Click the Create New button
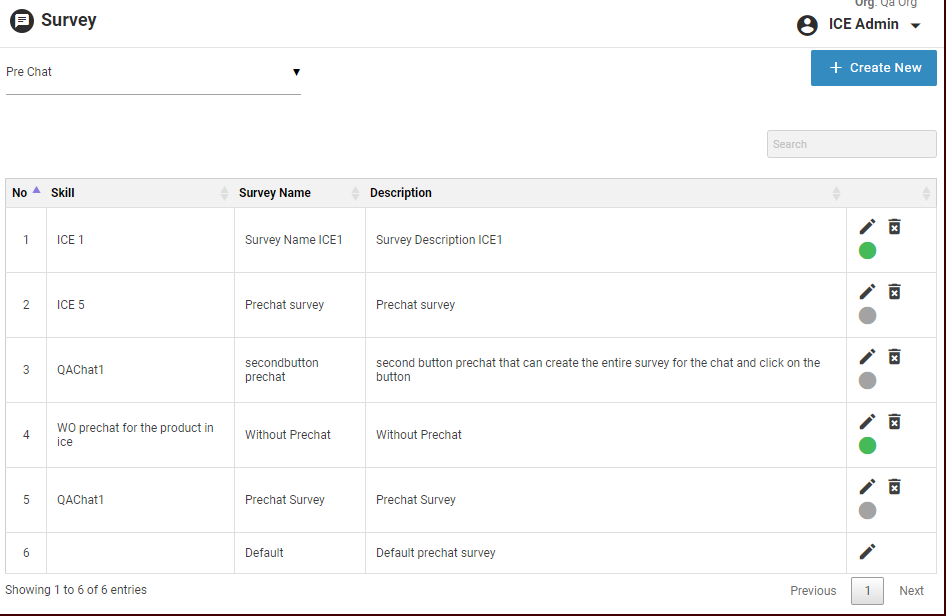This screenshot has width=946, height=616. 873,68
